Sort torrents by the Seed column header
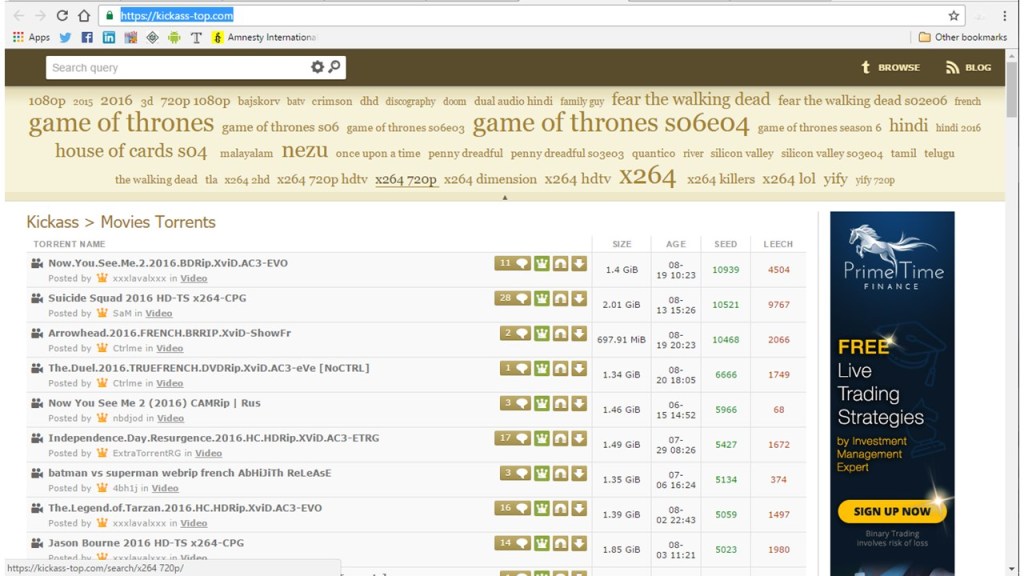The height and width of the screenshot is (576, 1024). coord(725,244)
